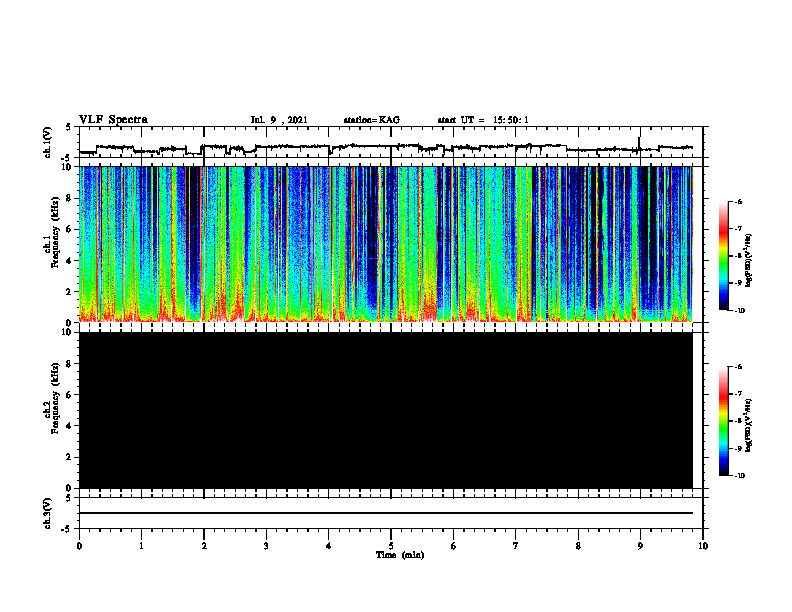Click the time axis tick label "7"
This screenshot has height=612, width=792.
point(516,546)
